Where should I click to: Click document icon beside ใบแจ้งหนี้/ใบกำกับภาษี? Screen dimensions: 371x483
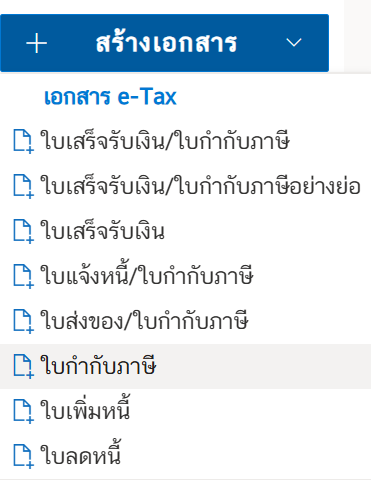pos(23,276)
